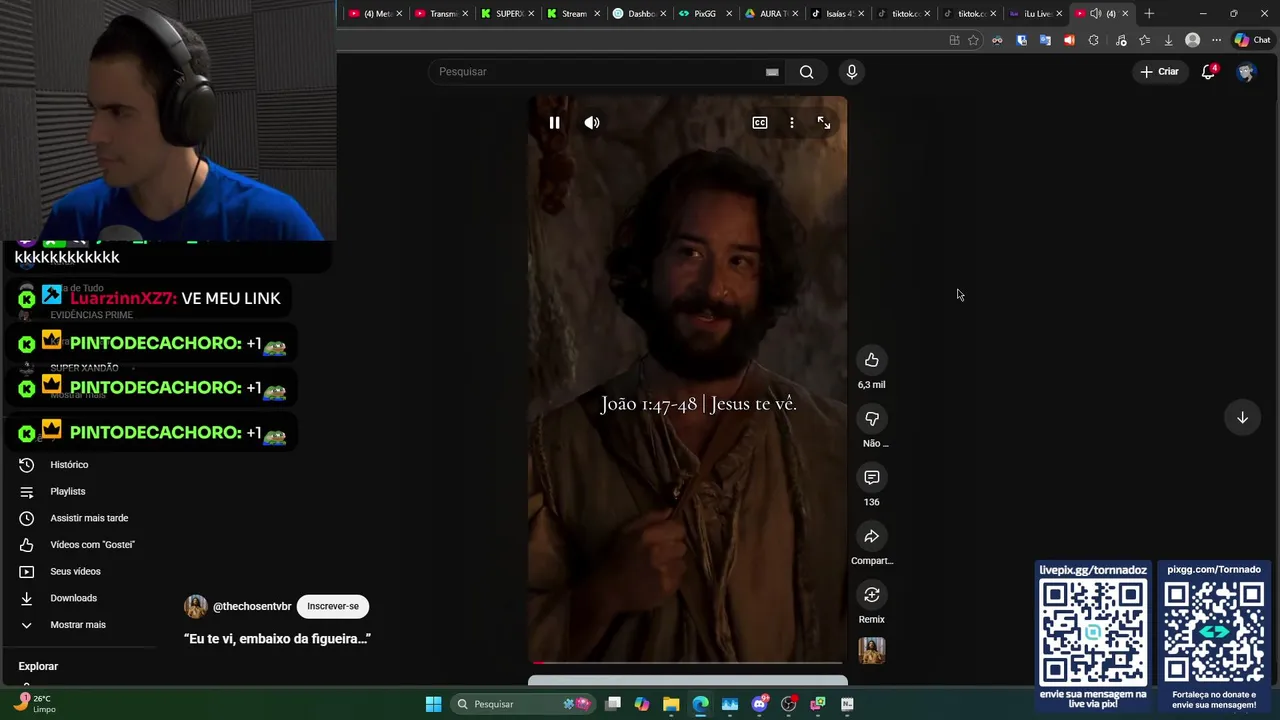
Task: Click the thechosentvbr channel avatar
Action: [x=196, y=606]
